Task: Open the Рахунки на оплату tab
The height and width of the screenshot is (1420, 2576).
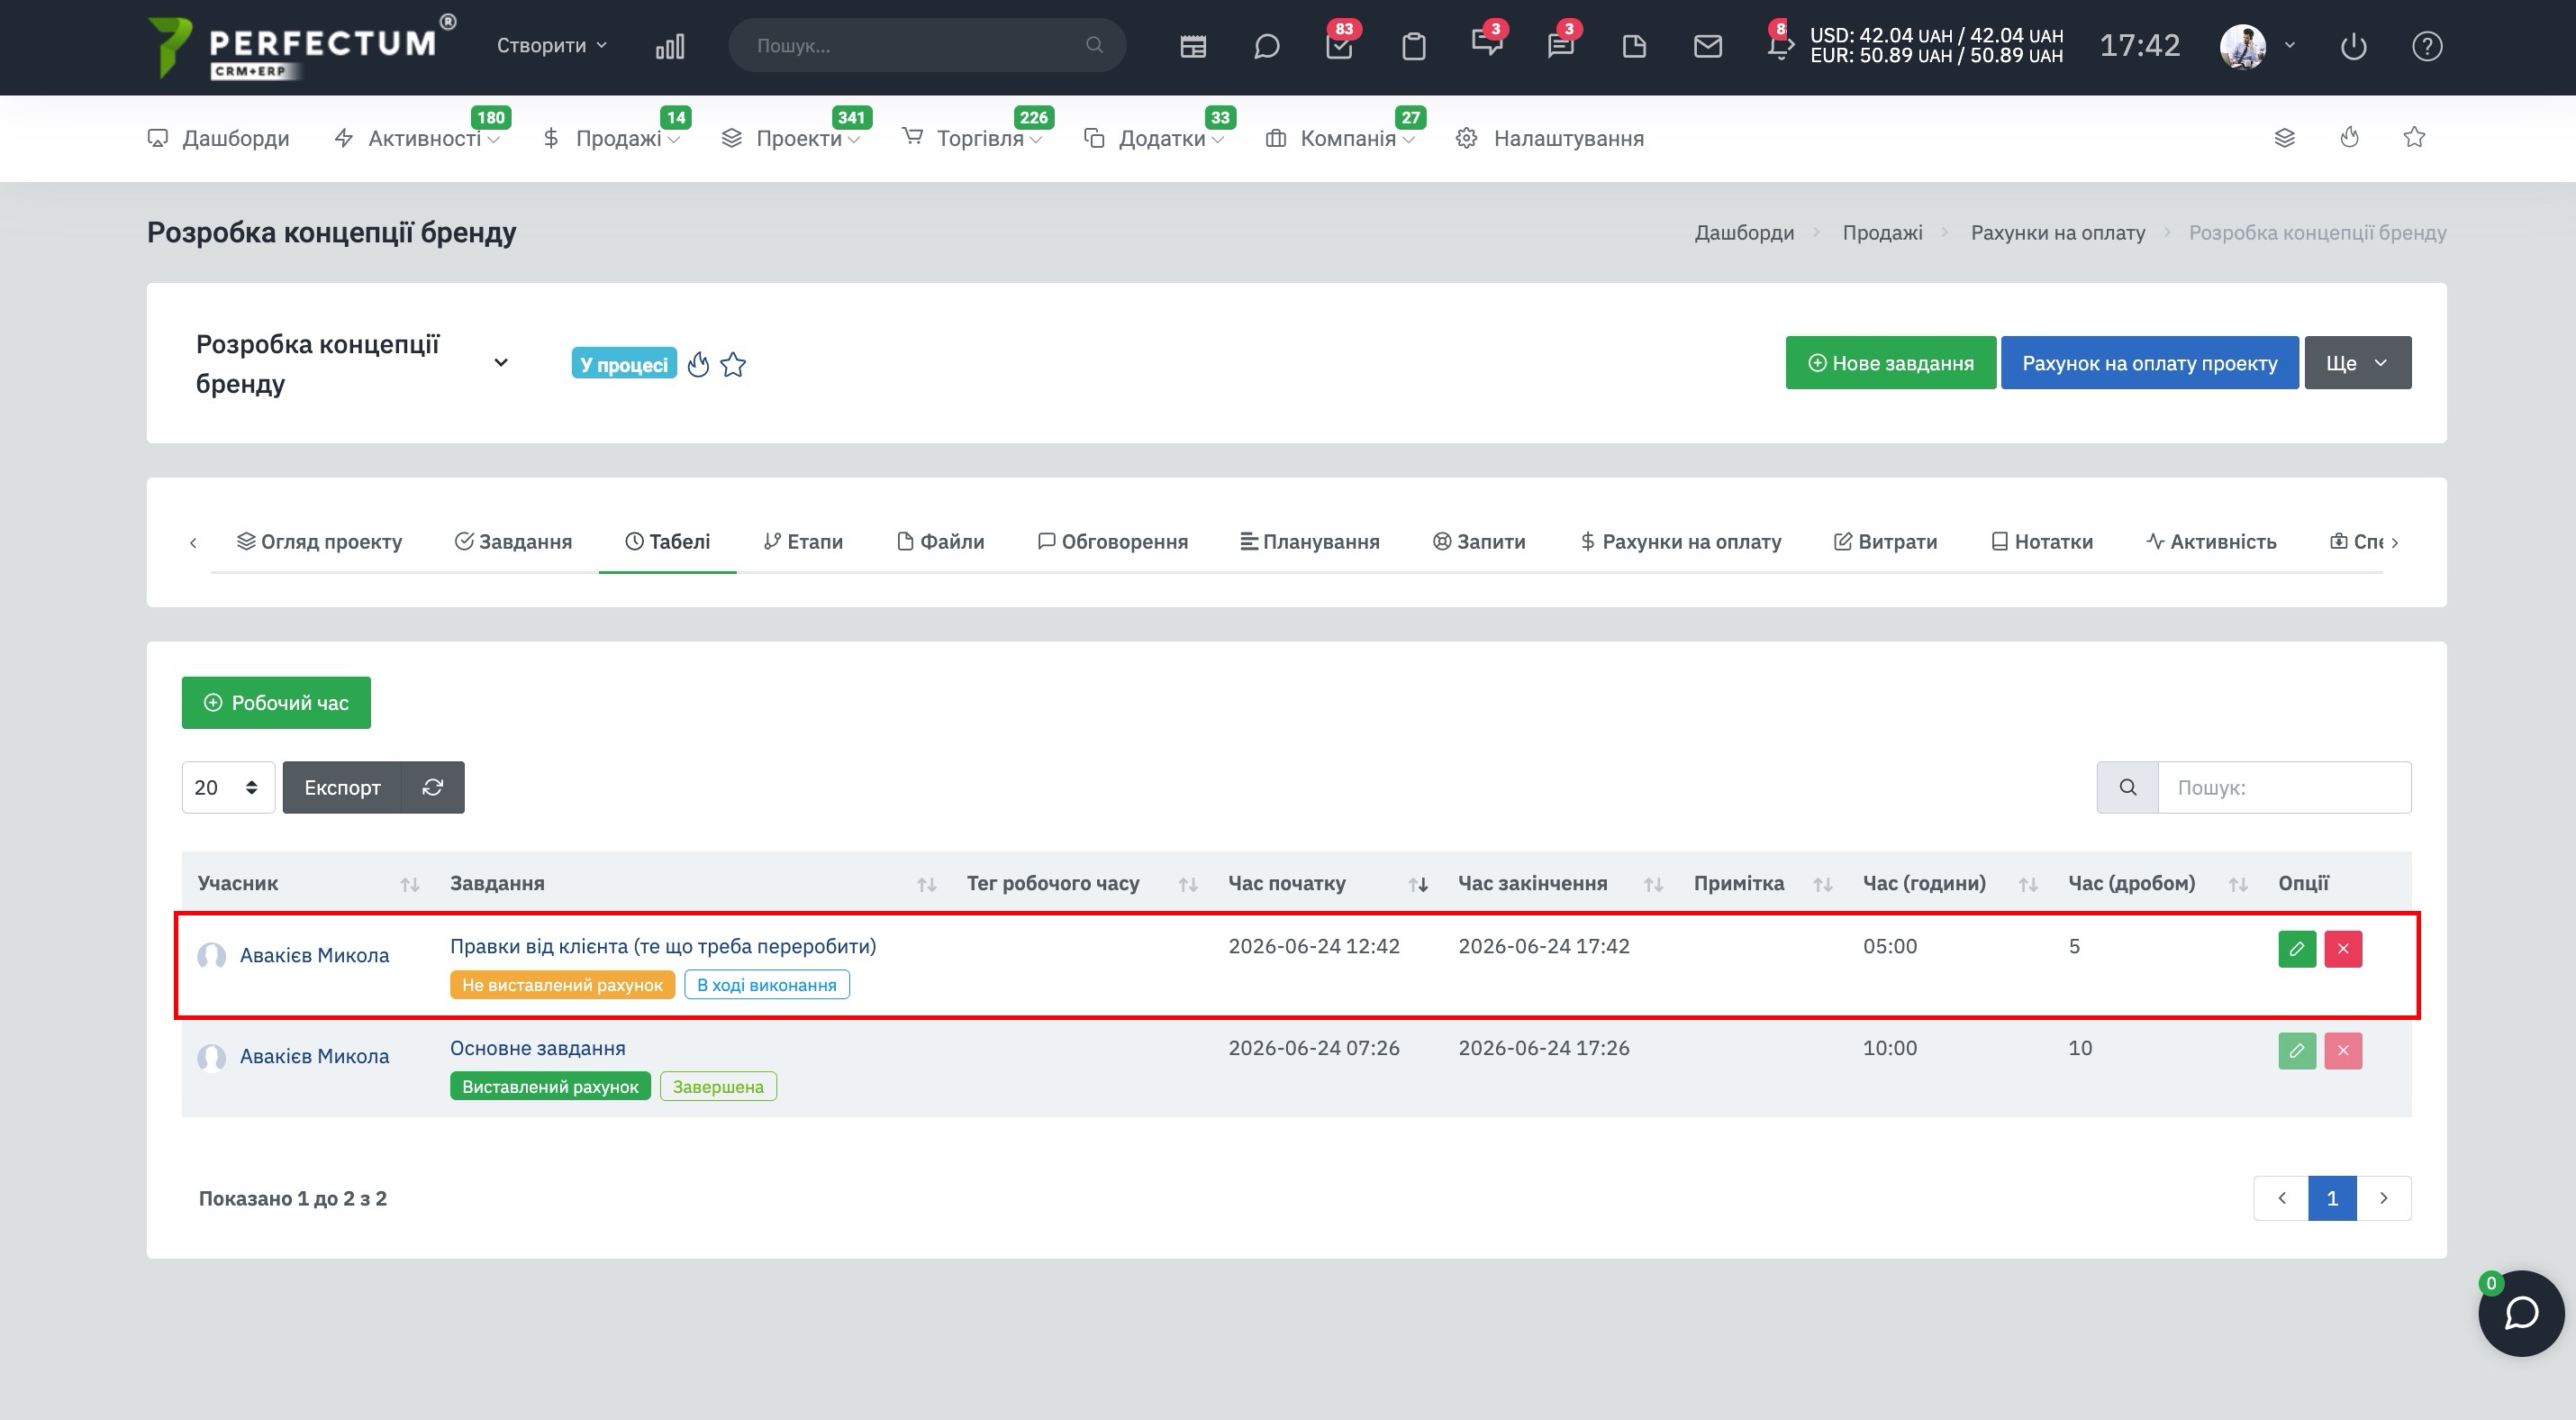Action: [1680, 541]
